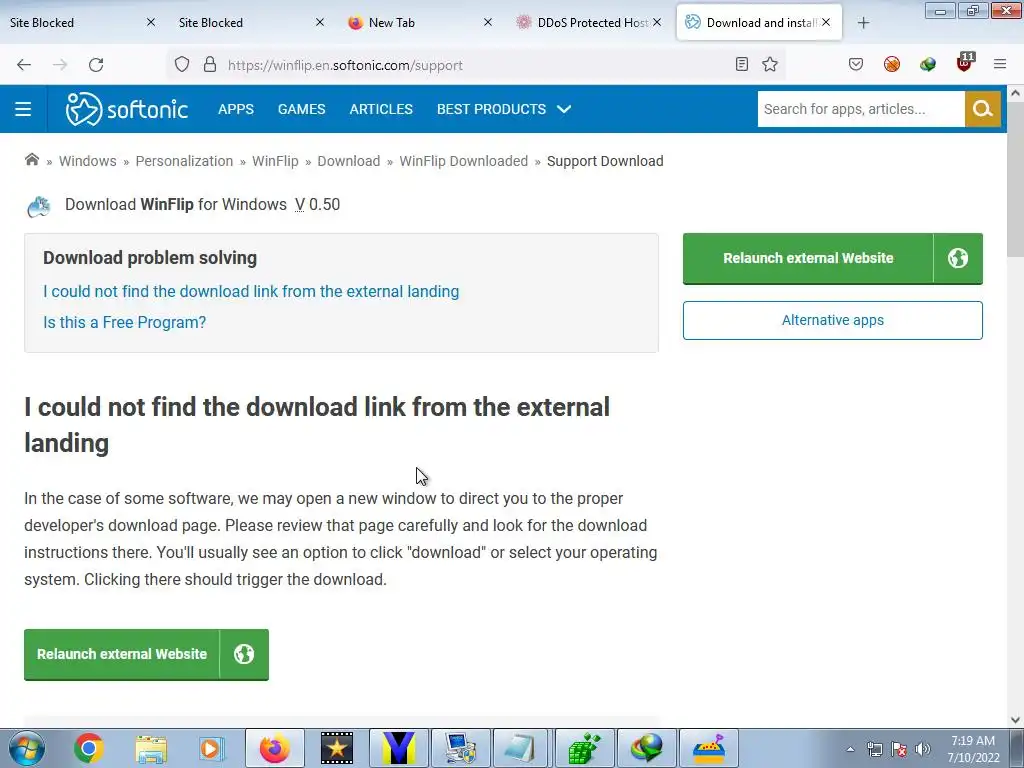This screenshot has height=768, width=1024.
Task: Open the ARTICLES menu item
Action: pos(381,109)
